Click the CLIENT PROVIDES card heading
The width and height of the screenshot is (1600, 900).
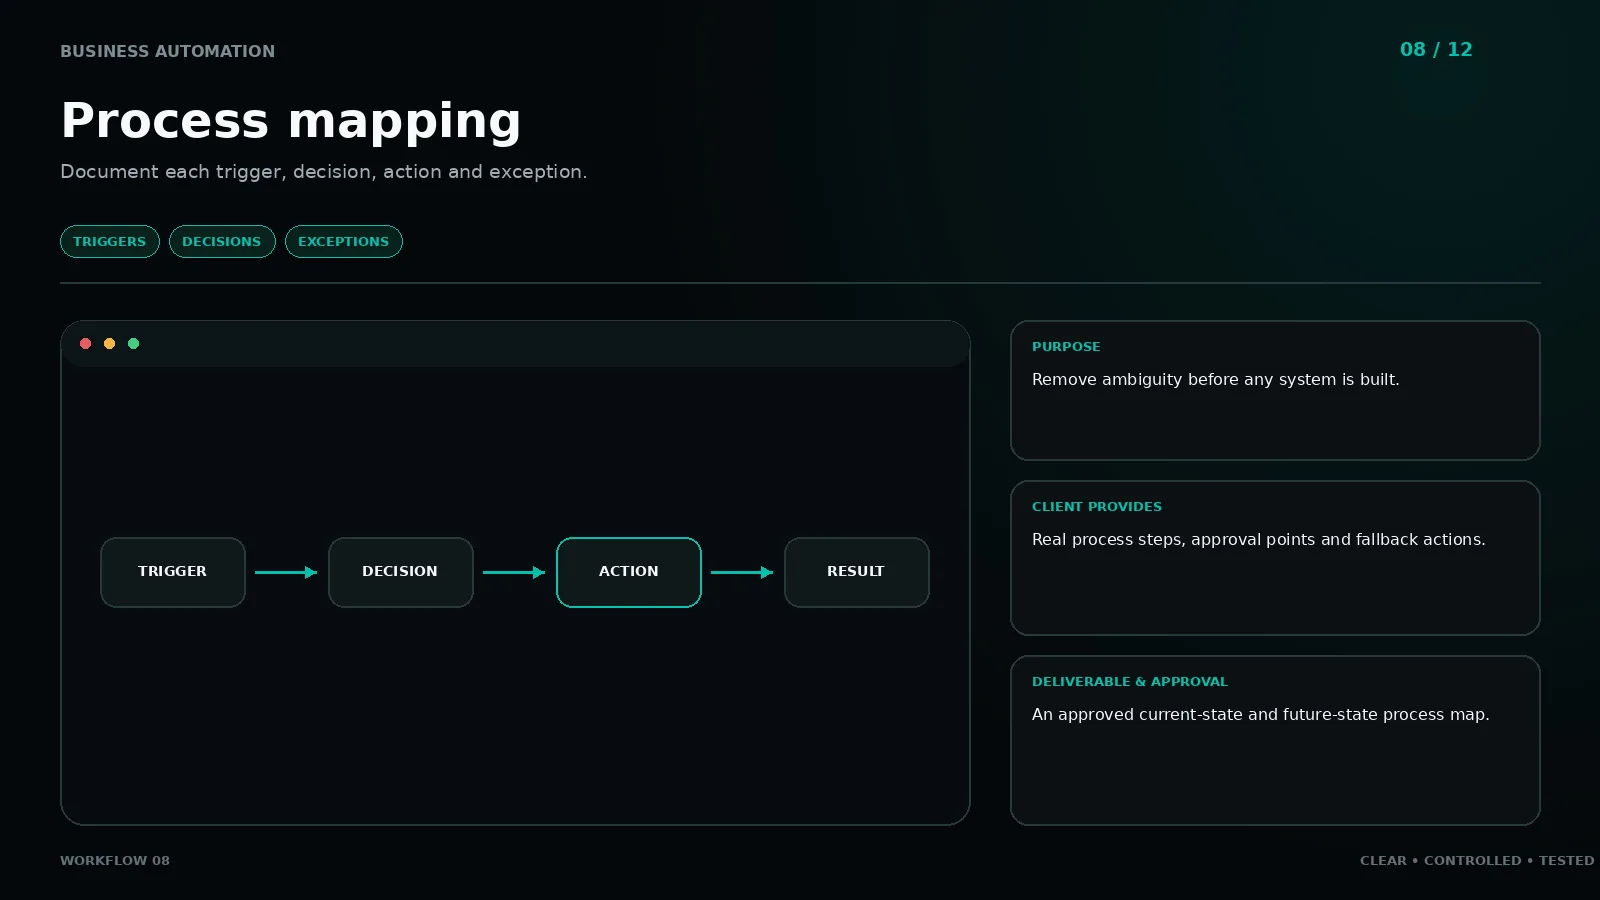(x=1097, y=507)
